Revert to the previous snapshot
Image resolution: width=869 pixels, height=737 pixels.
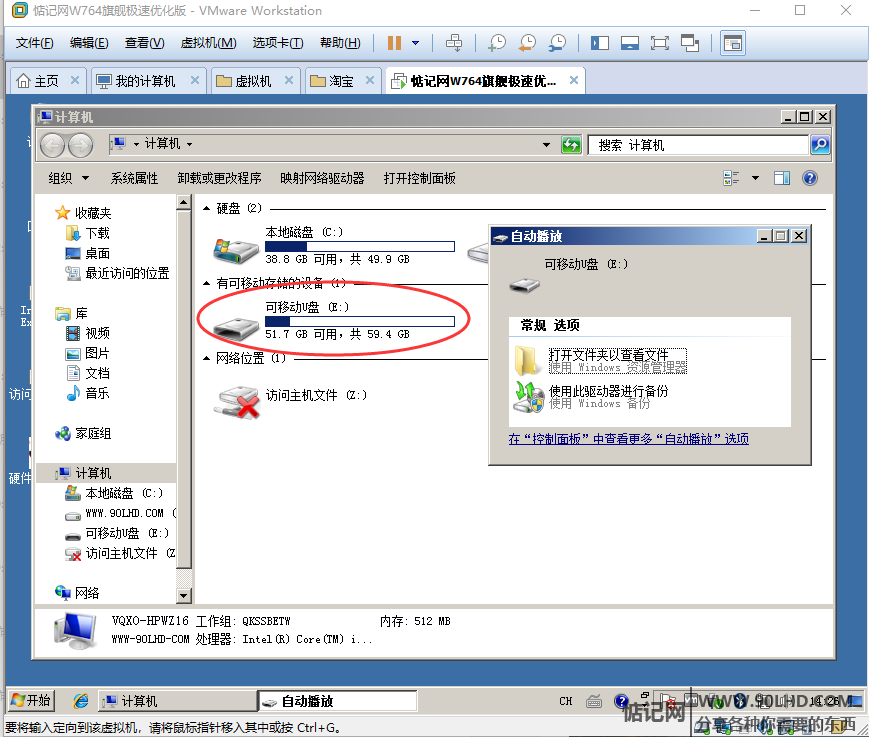tap(526, 43)
